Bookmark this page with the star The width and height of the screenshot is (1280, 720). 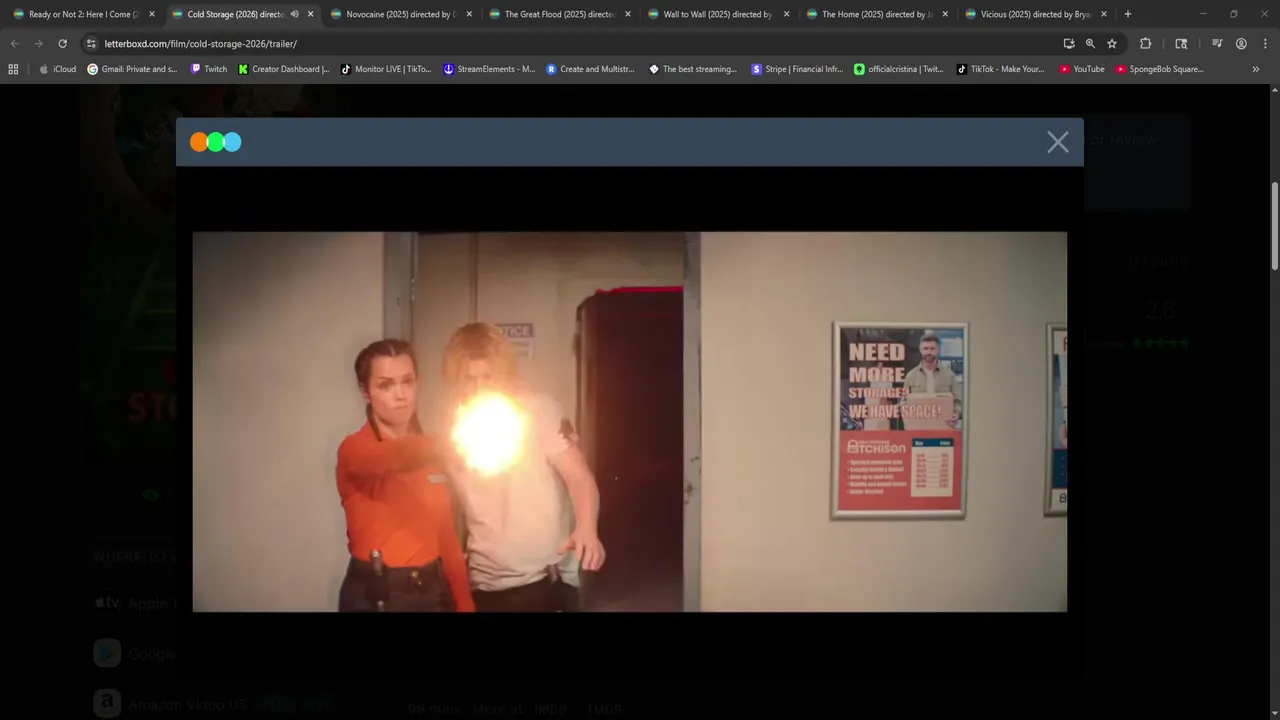click(x=1111, y=44)
